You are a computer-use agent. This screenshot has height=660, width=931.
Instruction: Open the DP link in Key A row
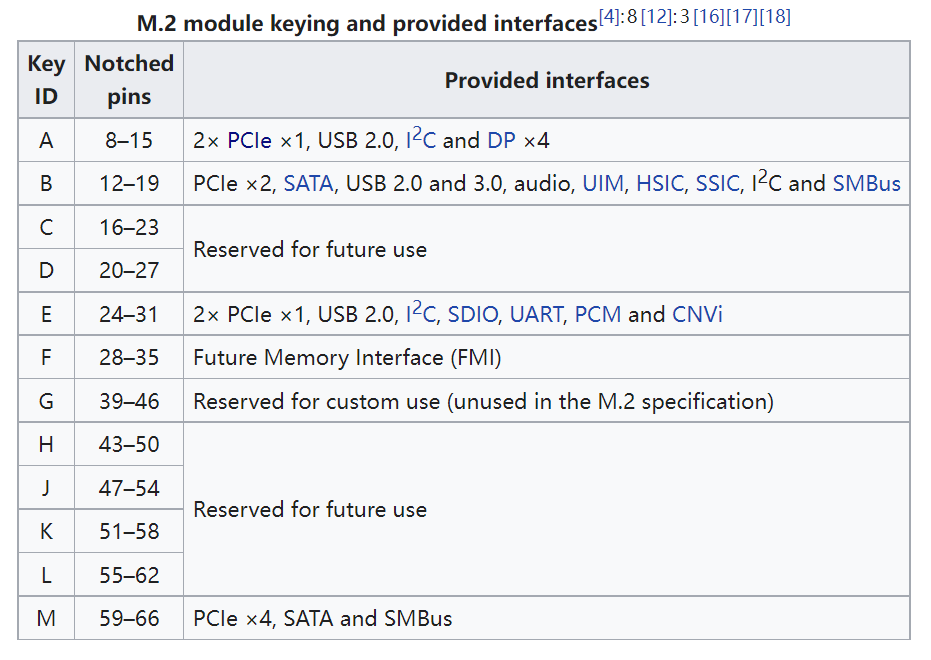(501, 141)
